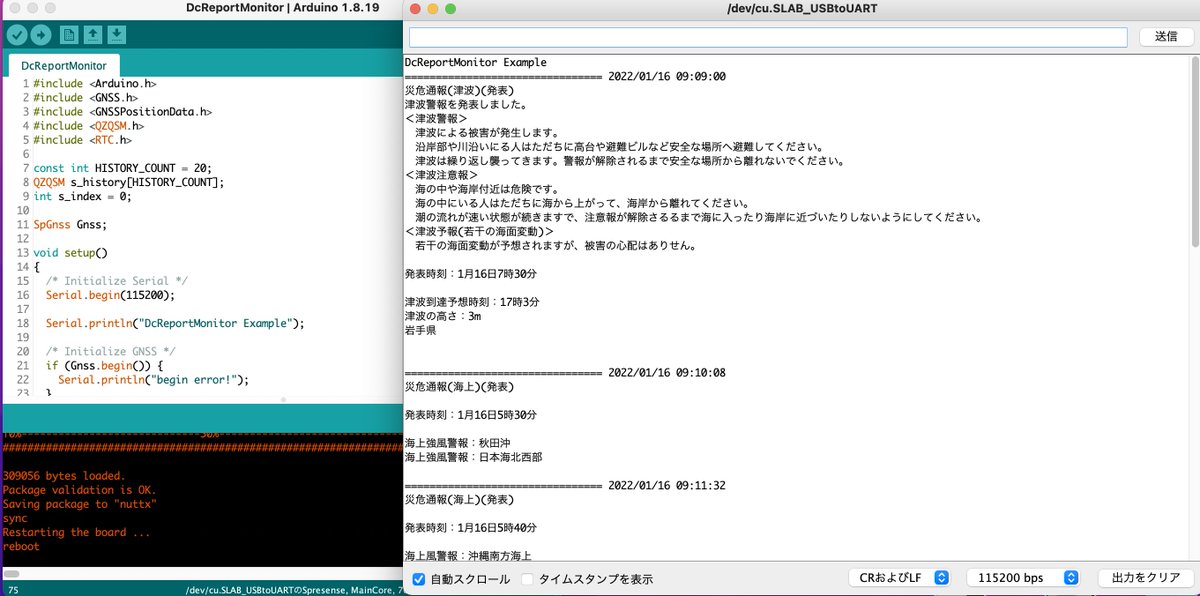
Task: Click the 'void setup()' code line
Action: point(70,253)
